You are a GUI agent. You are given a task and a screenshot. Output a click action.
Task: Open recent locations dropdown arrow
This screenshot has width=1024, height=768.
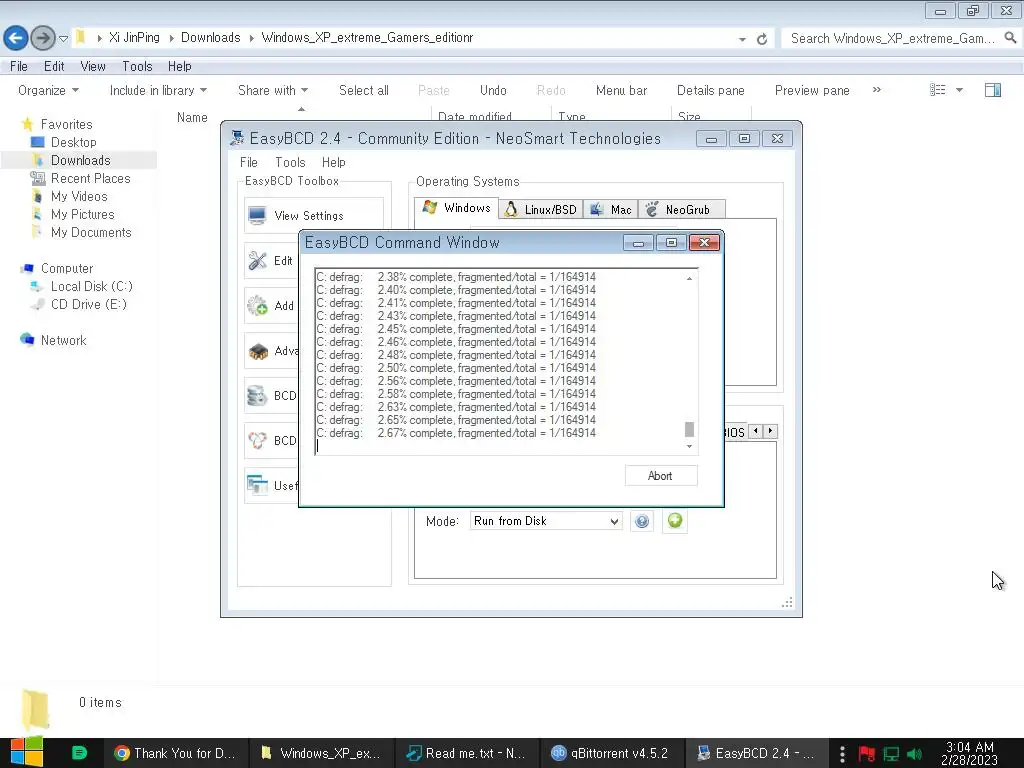click(x=63, y=39)
